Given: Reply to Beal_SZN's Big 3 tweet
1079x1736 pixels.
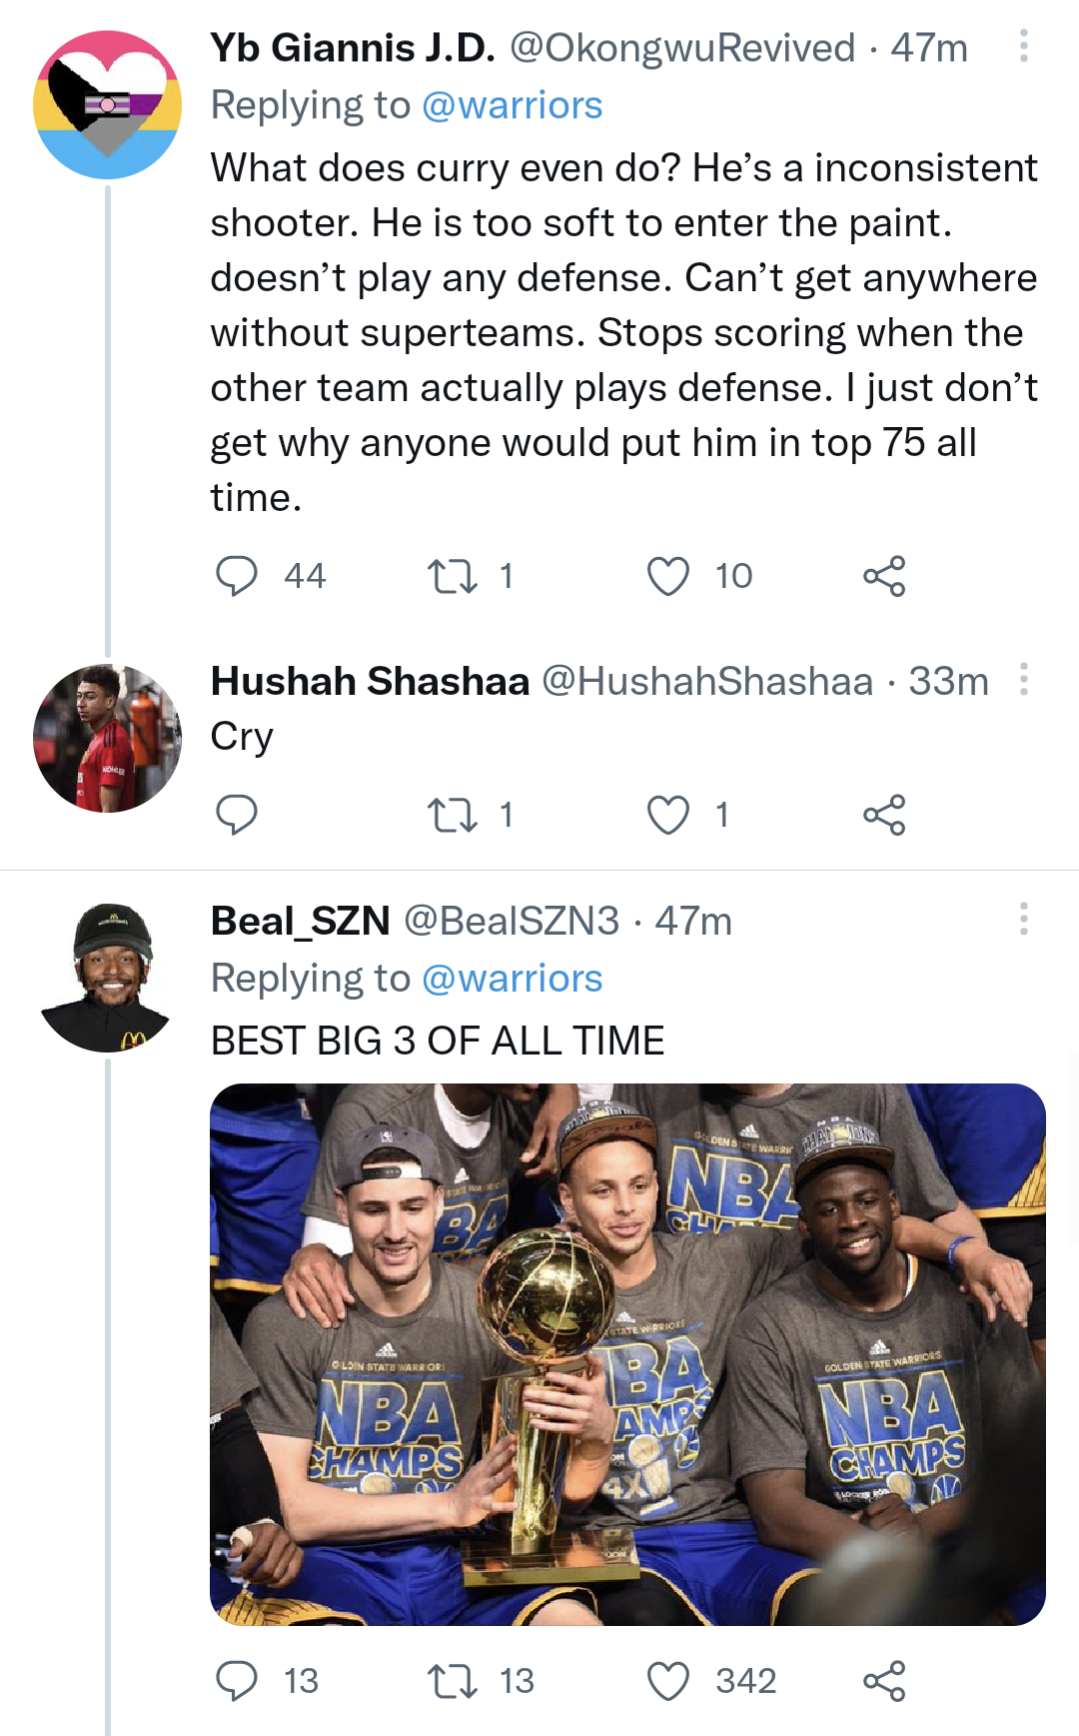Looking at the screenshot, I should click(237, 1681).
